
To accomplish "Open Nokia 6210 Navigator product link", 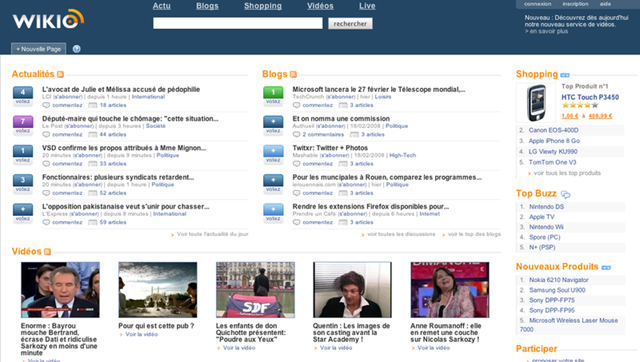I will (x=559, y=280).
